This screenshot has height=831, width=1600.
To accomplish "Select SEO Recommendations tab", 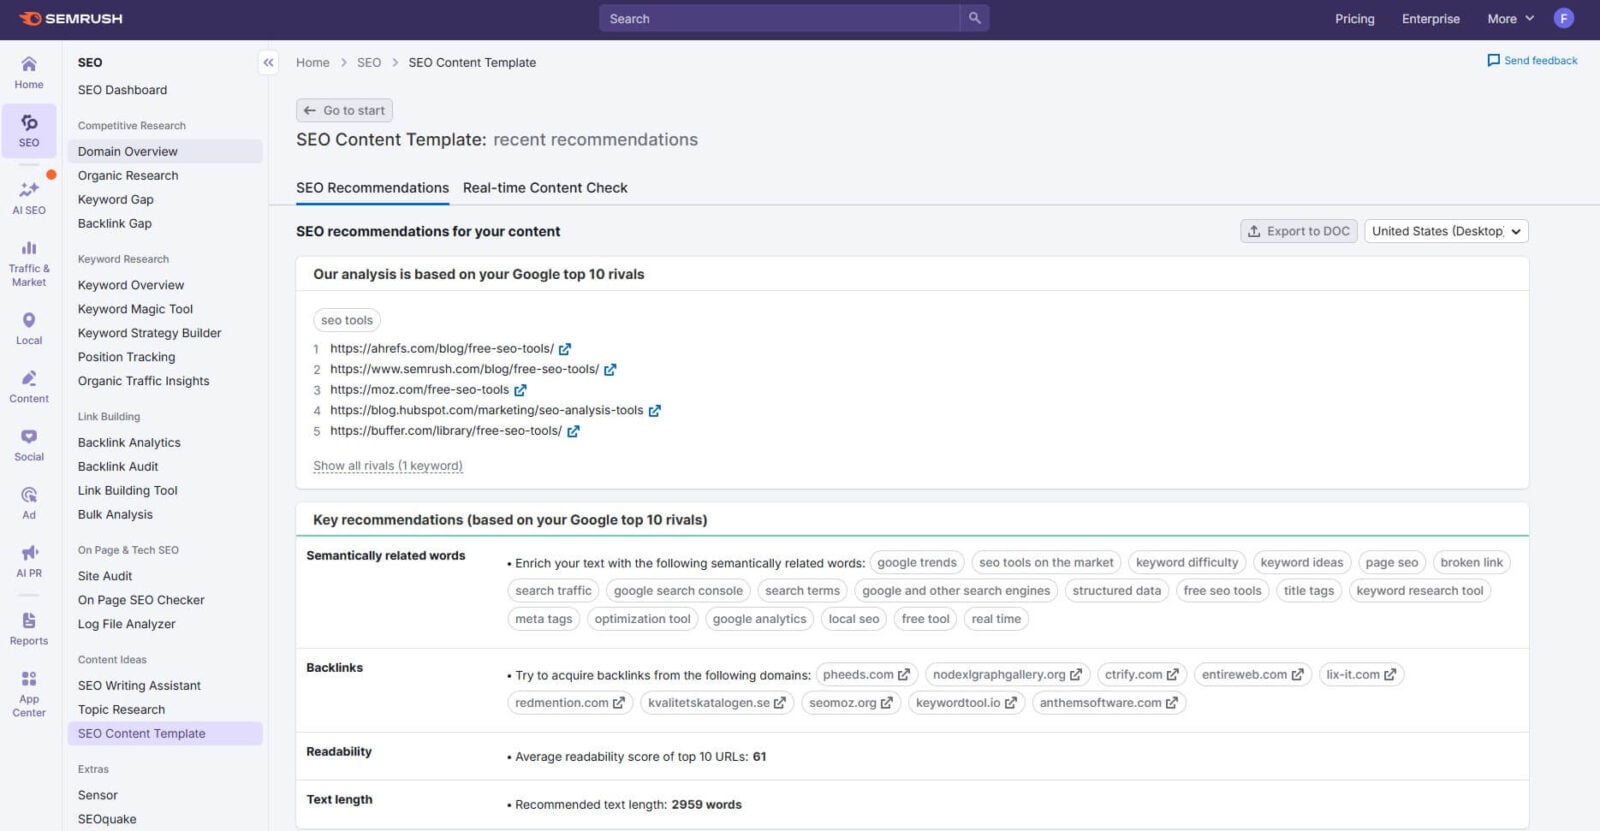I will (x=372, y=188).
